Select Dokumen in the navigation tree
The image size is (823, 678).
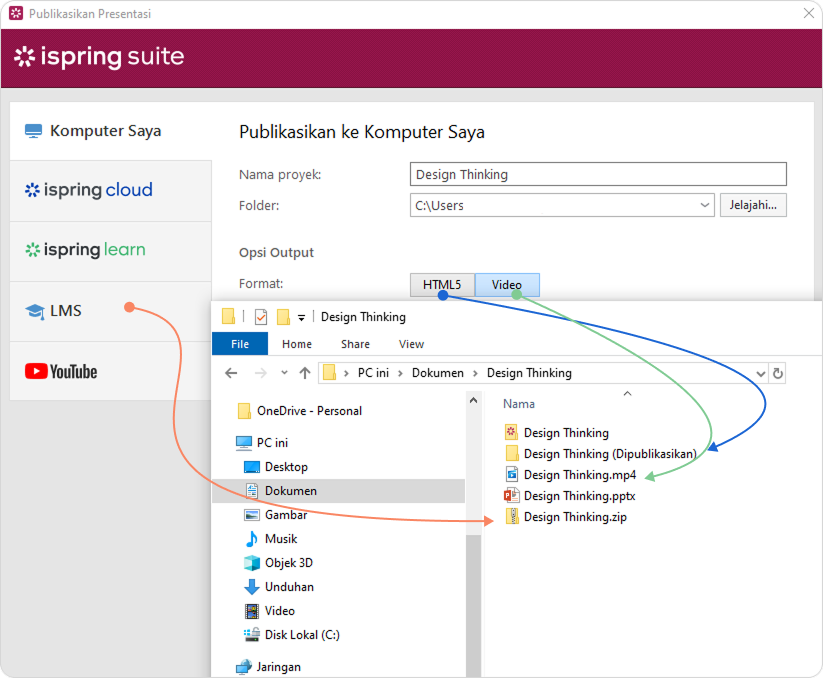290,491
